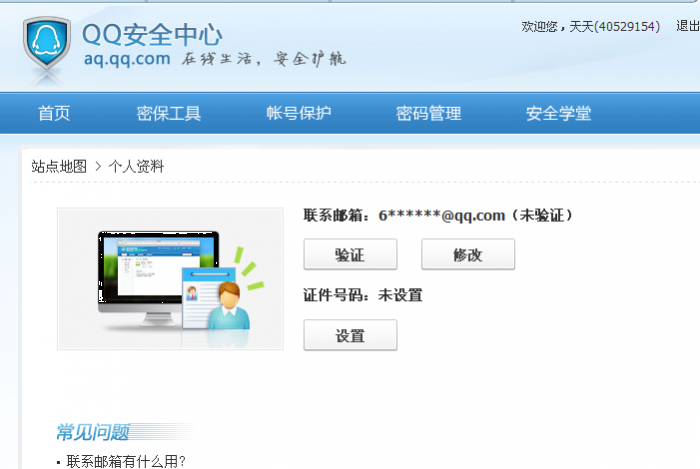Open the 首页 navigation tab
The width and height of the screenshot is (700, 469).
tap(54, 113)
